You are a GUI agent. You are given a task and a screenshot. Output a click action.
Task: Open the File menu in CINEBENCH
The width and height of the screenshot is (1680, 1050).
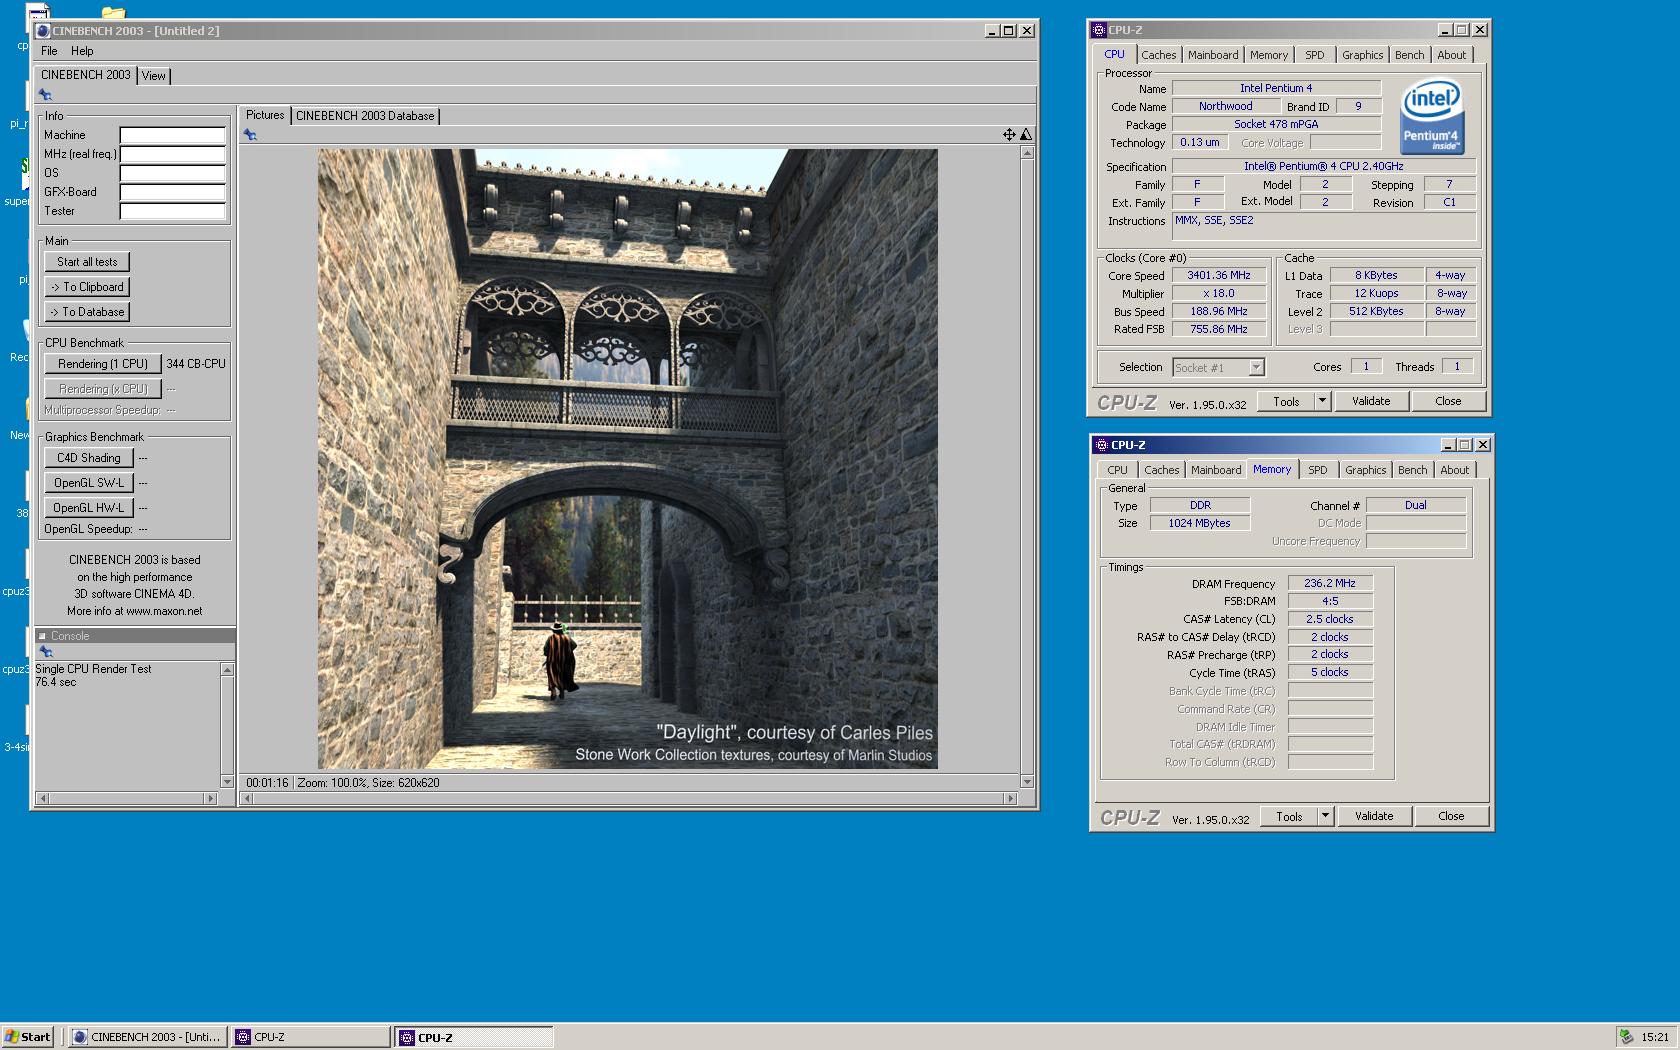[x=49, y=51]
